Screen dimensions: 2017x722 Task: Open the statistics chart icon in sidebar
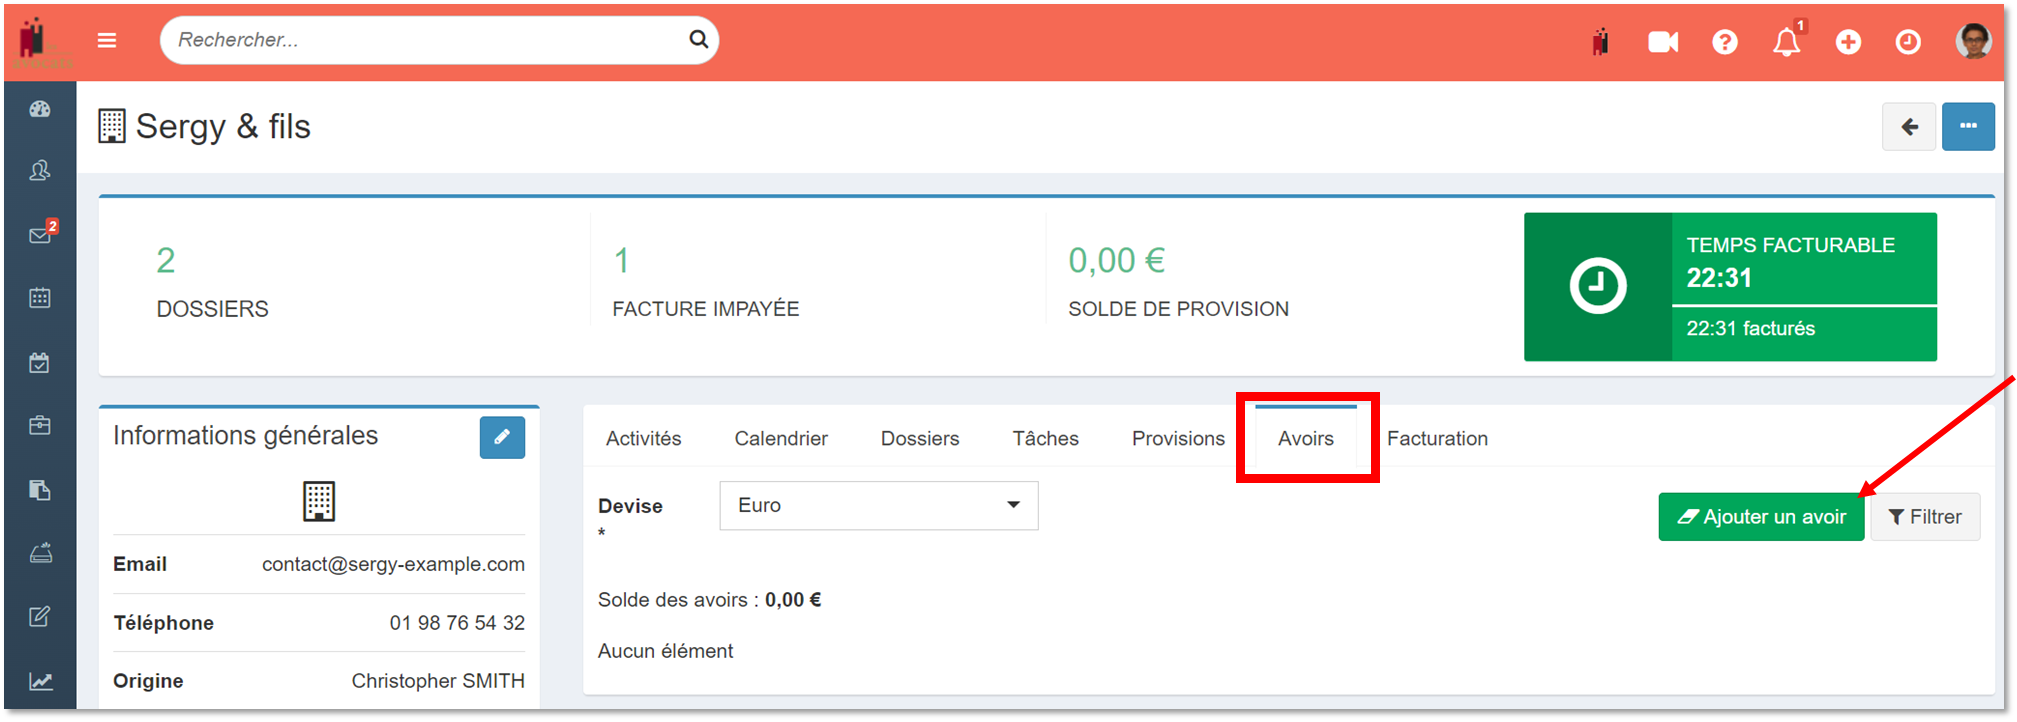[40, 682]
